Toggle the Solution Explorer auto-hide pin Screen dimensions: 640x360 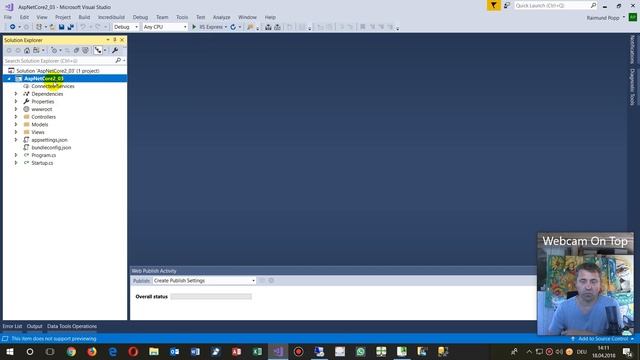pos(115,40)
